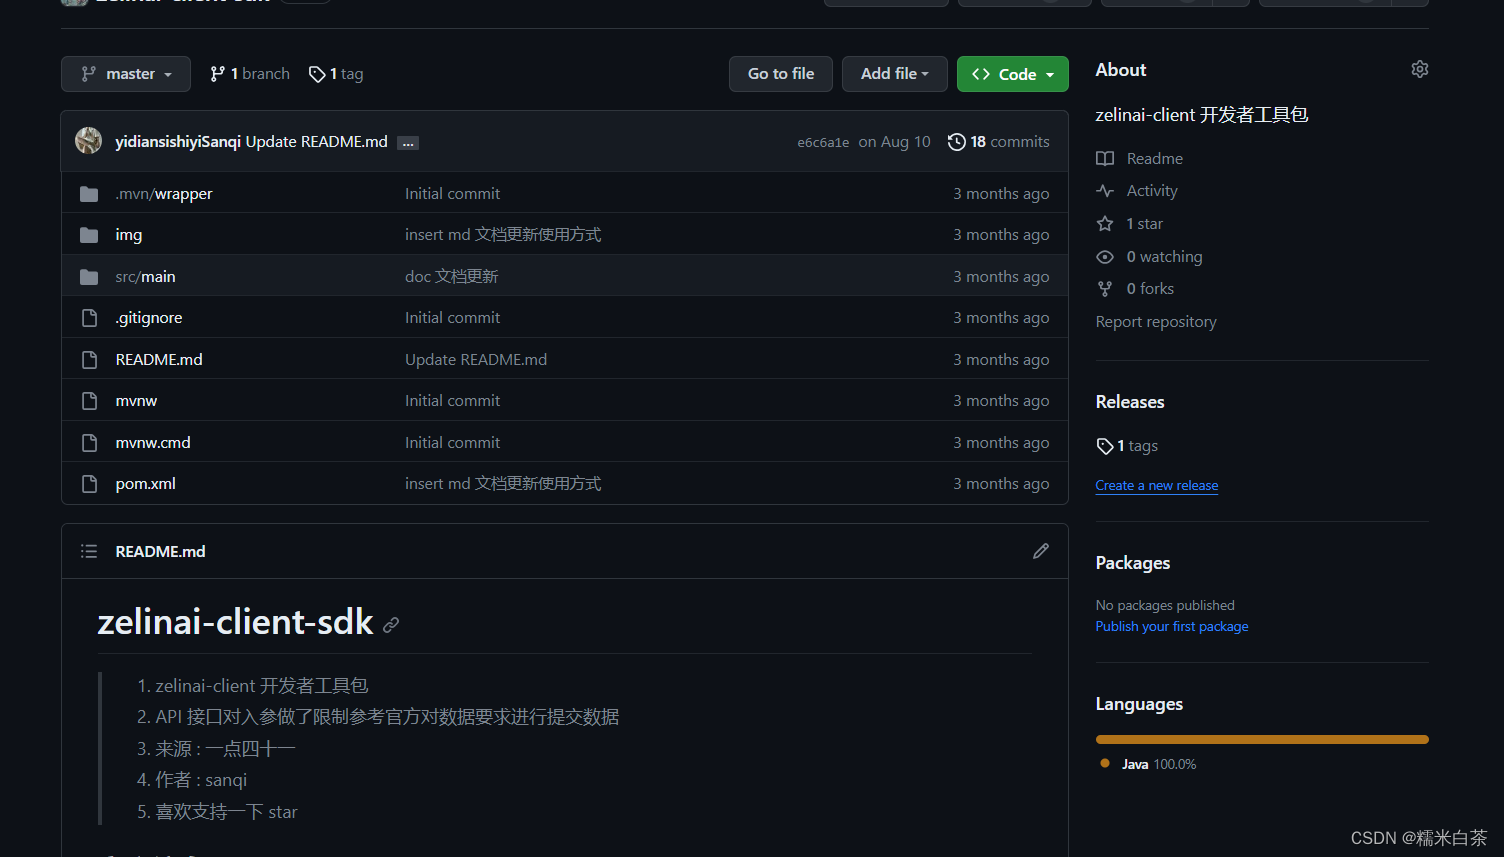
Task: Open the img folder
Action: tap(129, 235)
